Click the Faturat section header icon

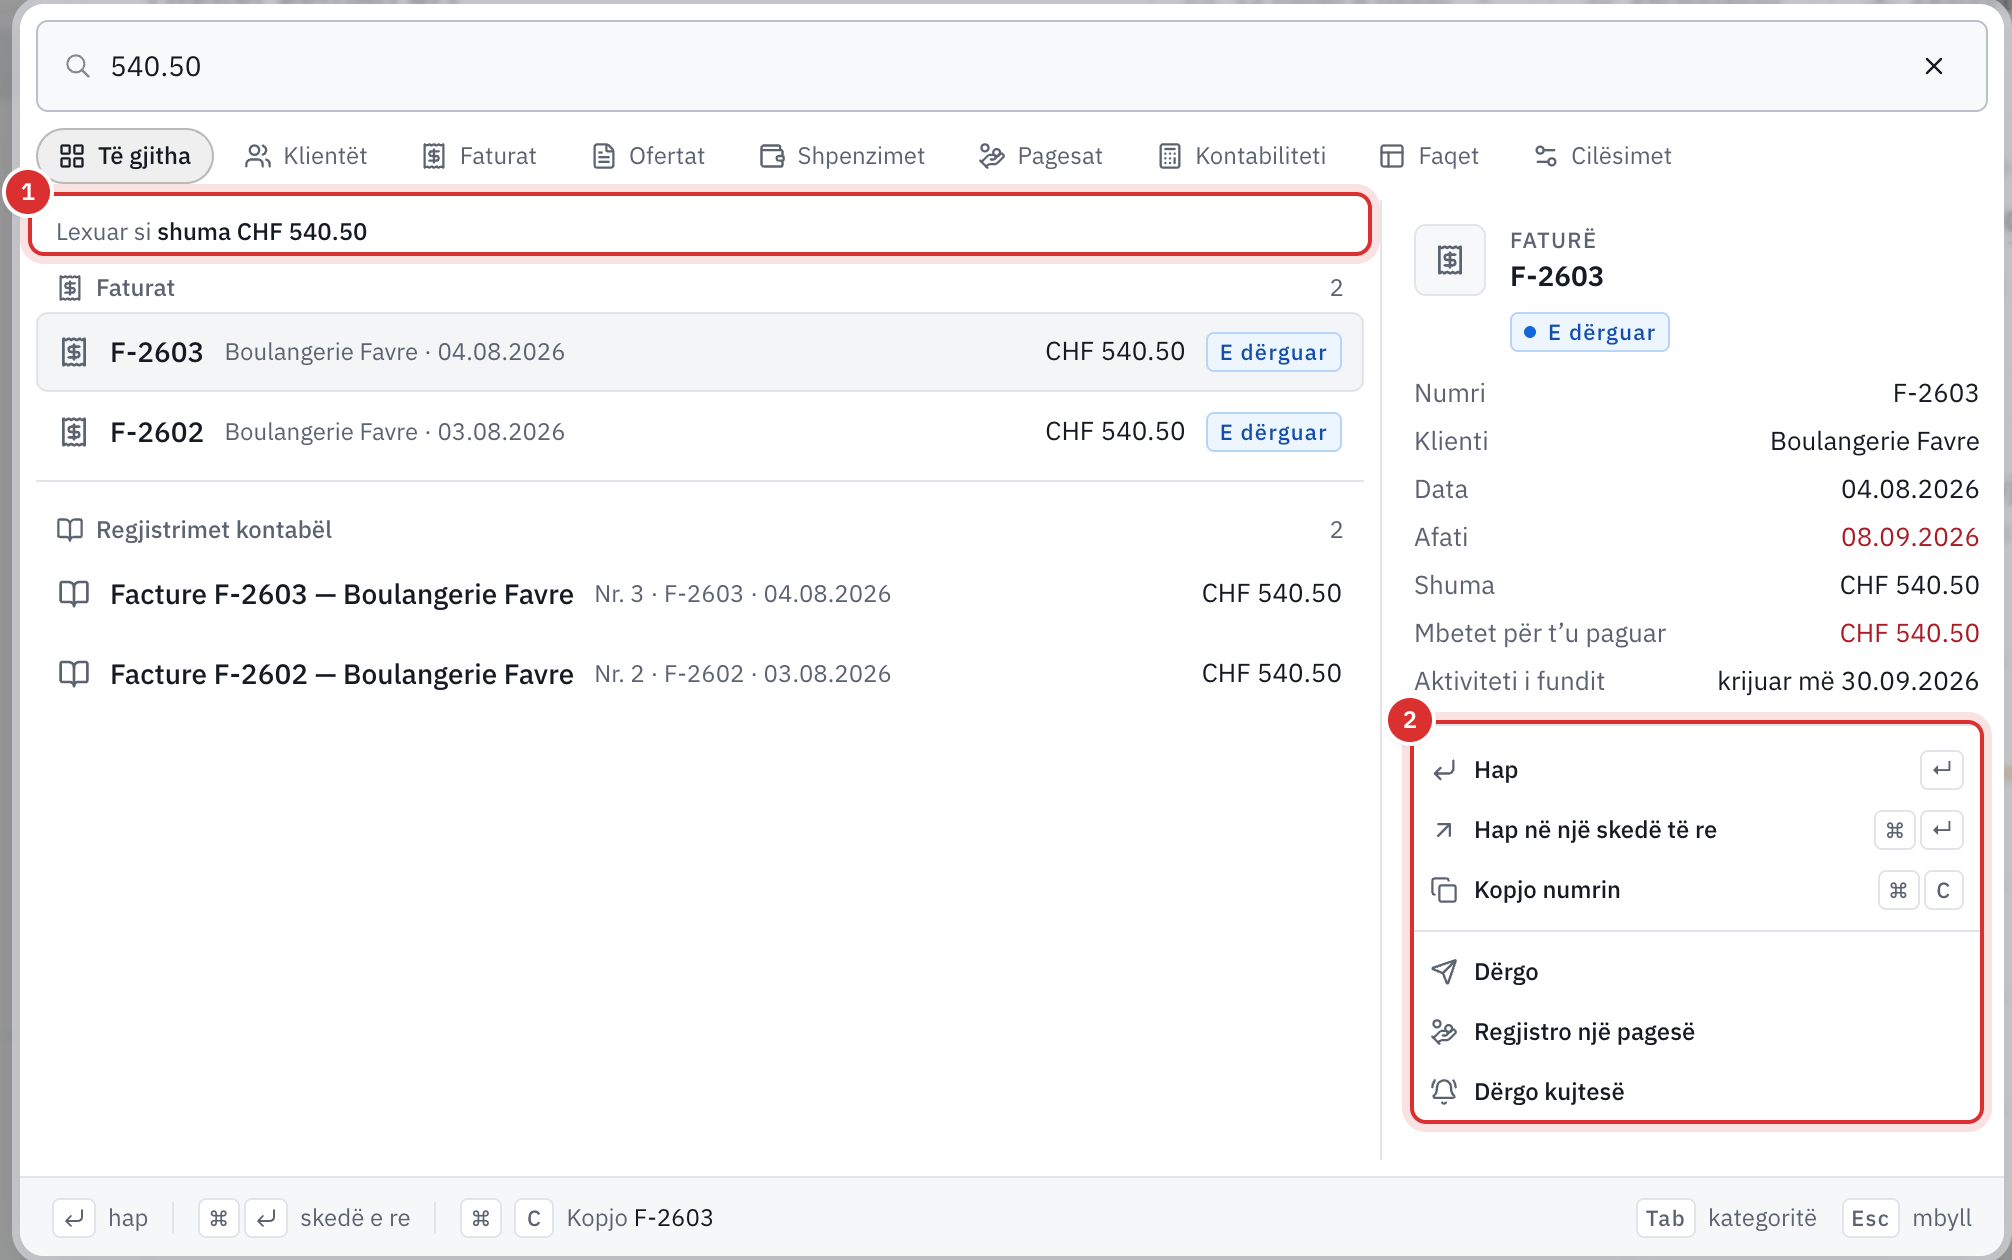(70, 288)
